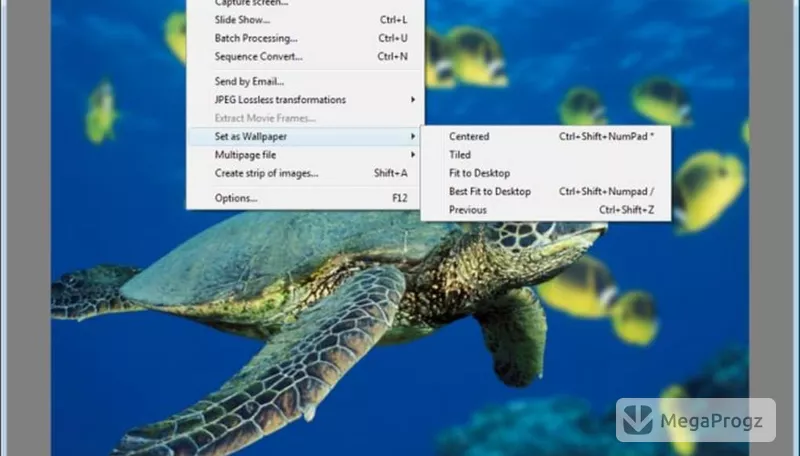Select Set as Wallpaper menu entry
Viewport: 800px width, 456px height.
coord(305,136)
